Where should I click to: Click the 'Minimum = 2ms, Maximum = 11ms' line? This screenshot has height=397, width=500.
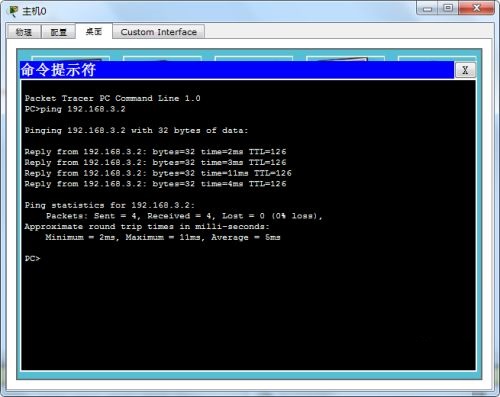[x=163, y=237]
